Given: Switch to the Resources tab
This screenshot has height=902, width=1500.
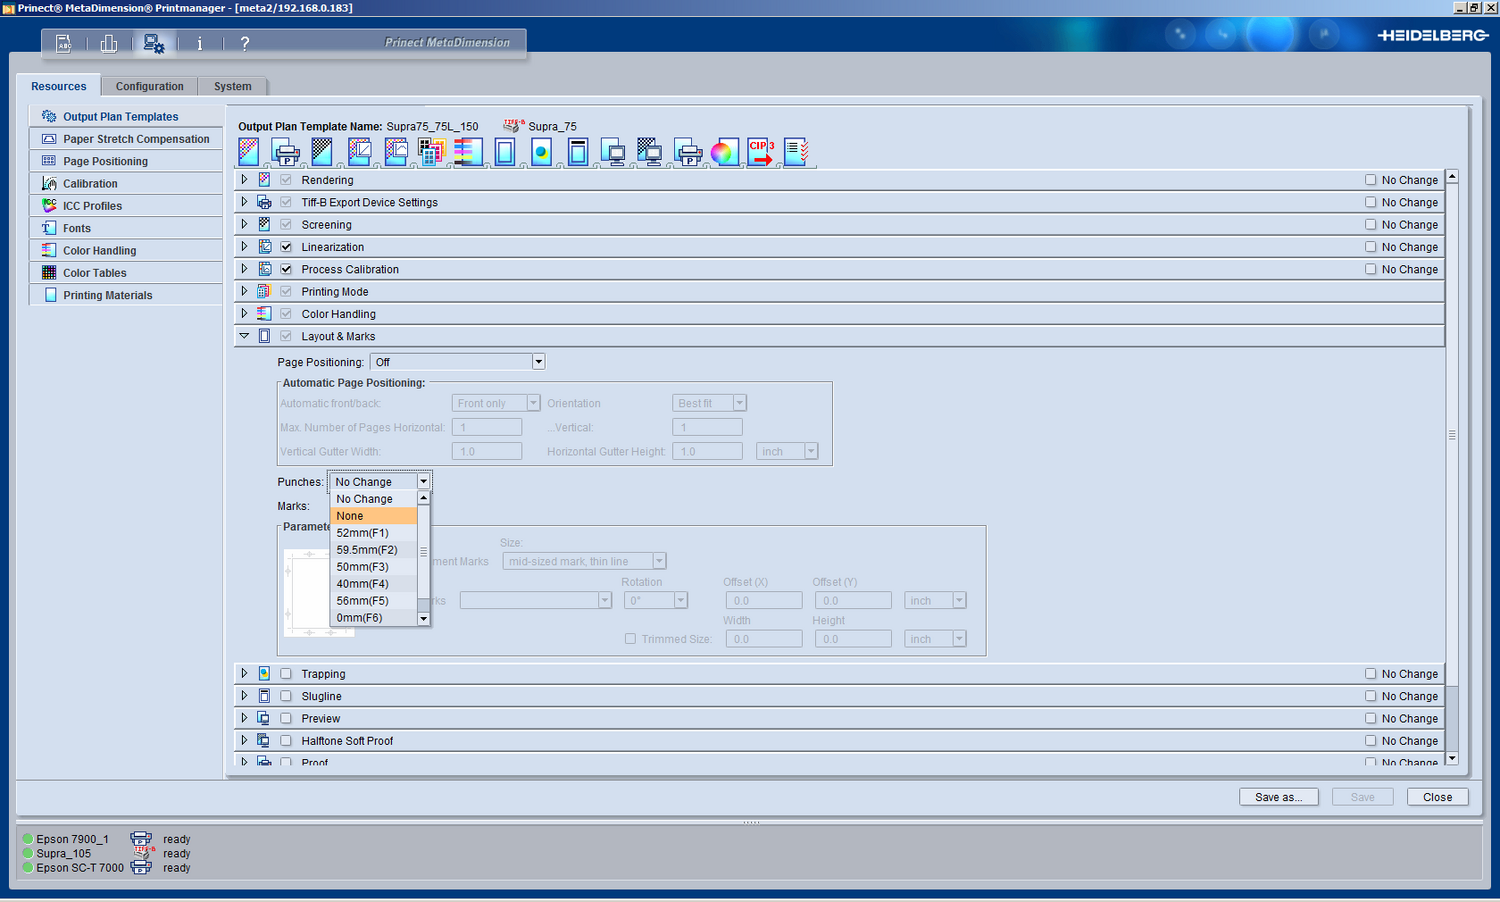Looking at the screenshot, I should [58, 86].
